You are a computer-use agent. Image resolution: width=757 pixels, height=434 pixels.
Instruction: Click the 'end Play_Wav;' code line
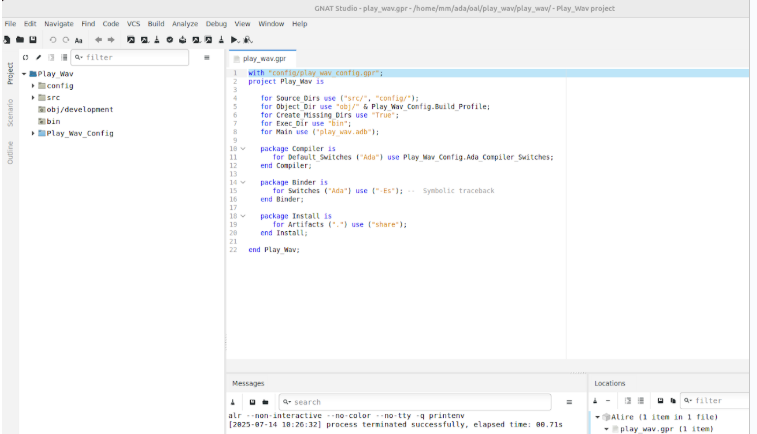[274, 250]
